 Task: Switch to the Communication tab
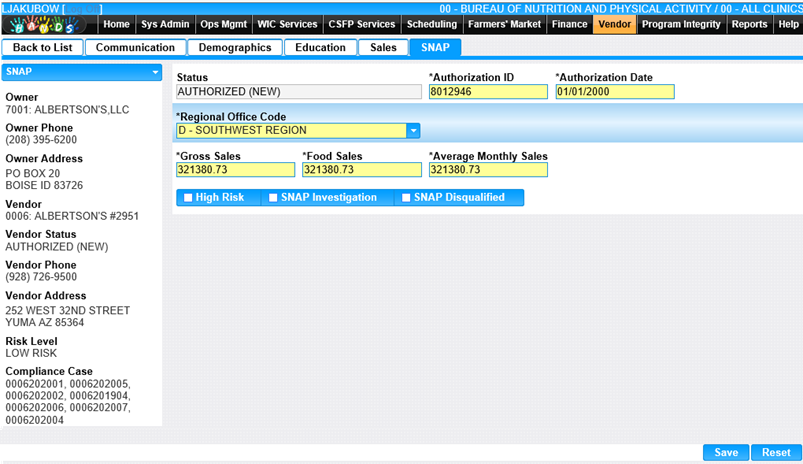[x=135, y=47]
